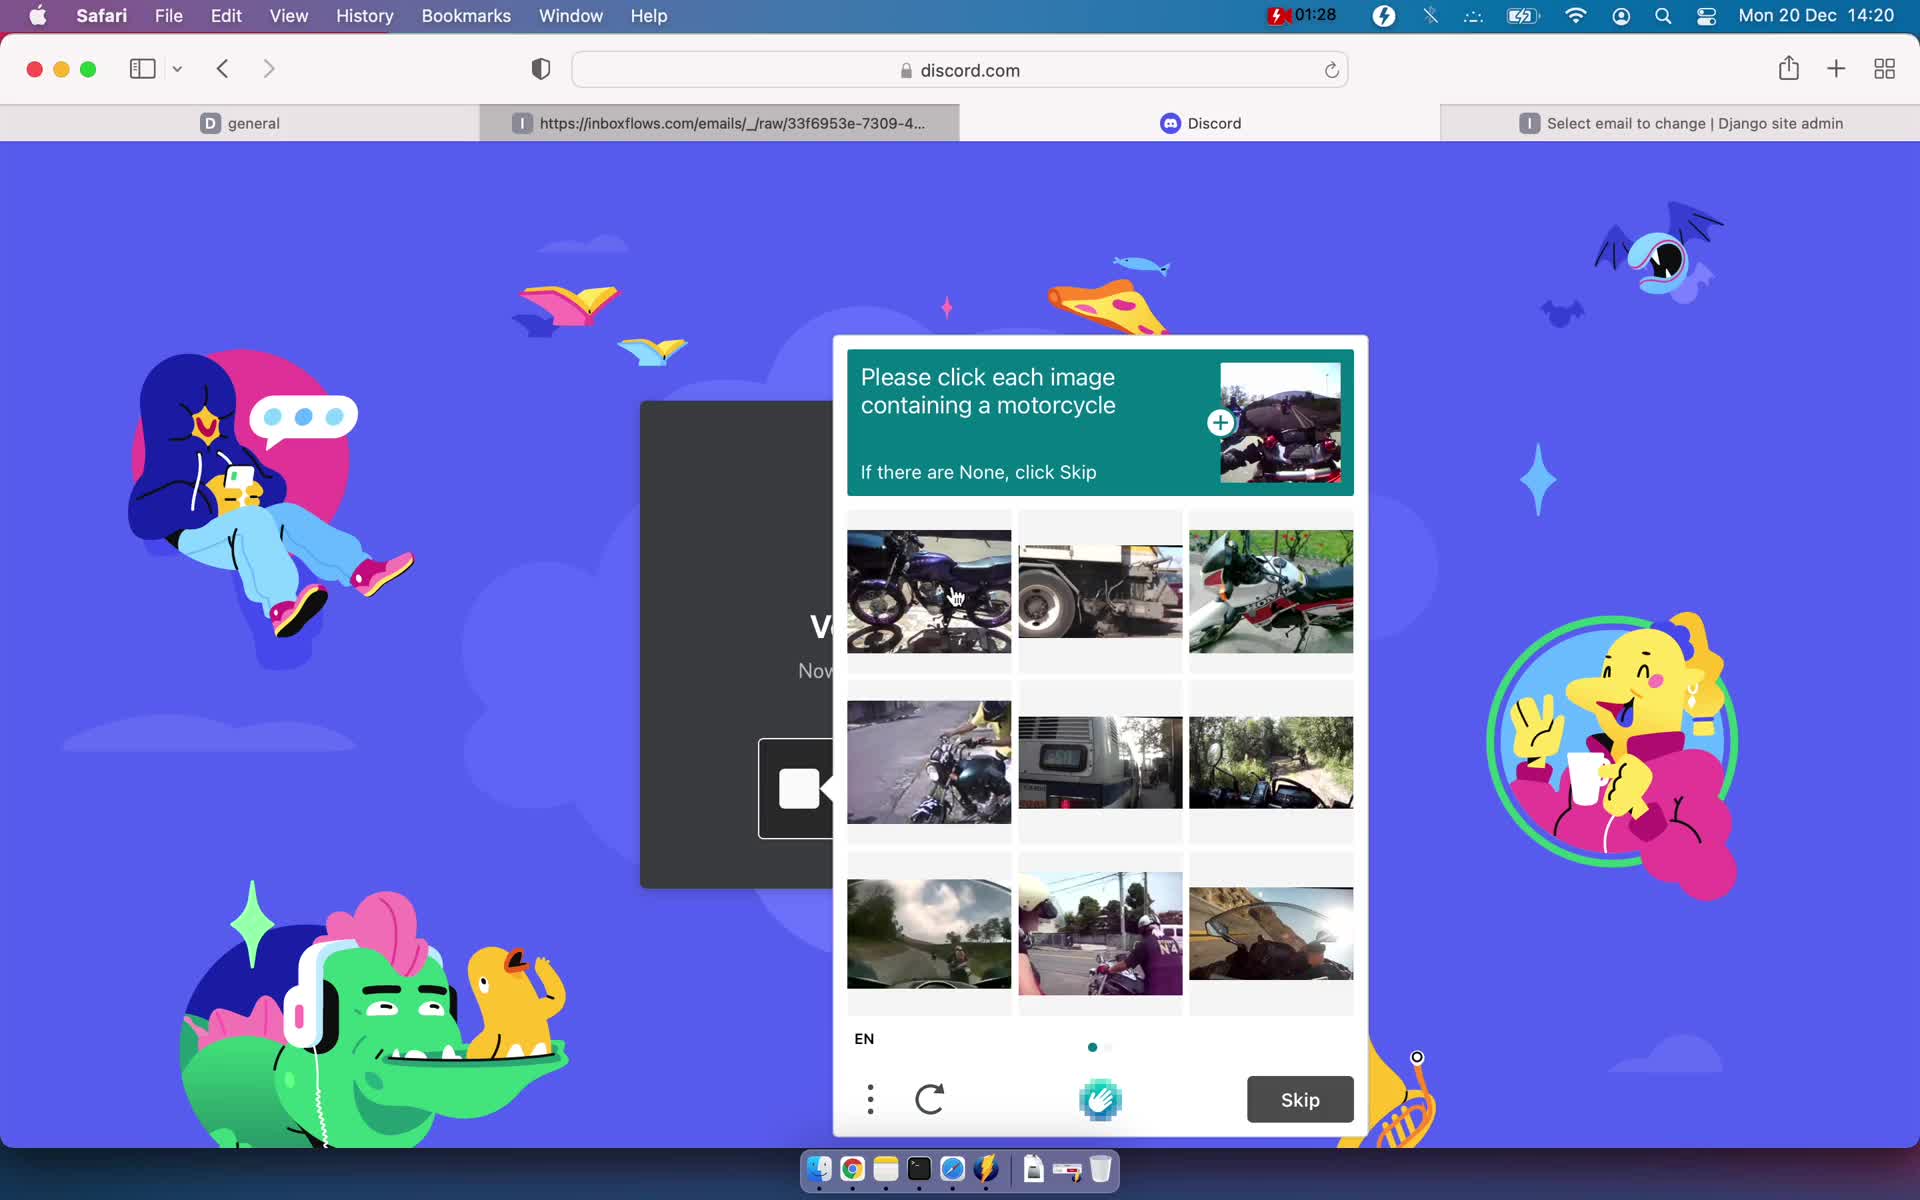Switch to the inboxflows.com emails tab
This screenshot has height=1200, width=1920.
[720, 123]
